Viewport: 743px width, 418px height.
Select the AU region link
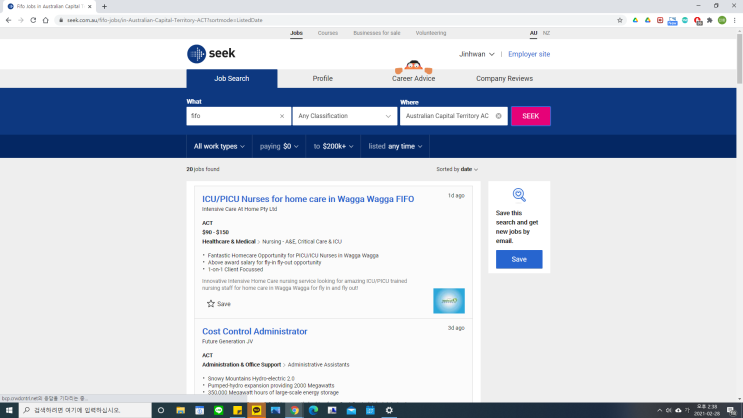pyautogui.click(x=534, y=33)
